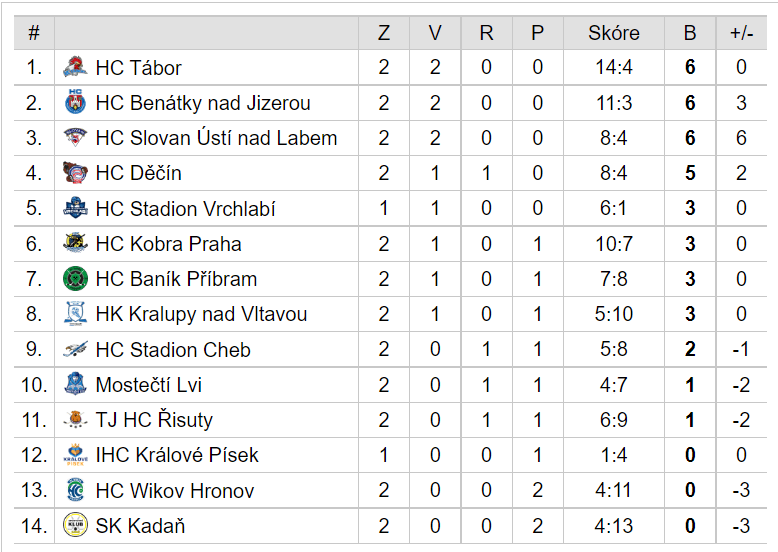Click the HC Wikov Hronov logo
The width and height of the screenshot is (778, 552).
pyautogui.click(x=75, y=490)
